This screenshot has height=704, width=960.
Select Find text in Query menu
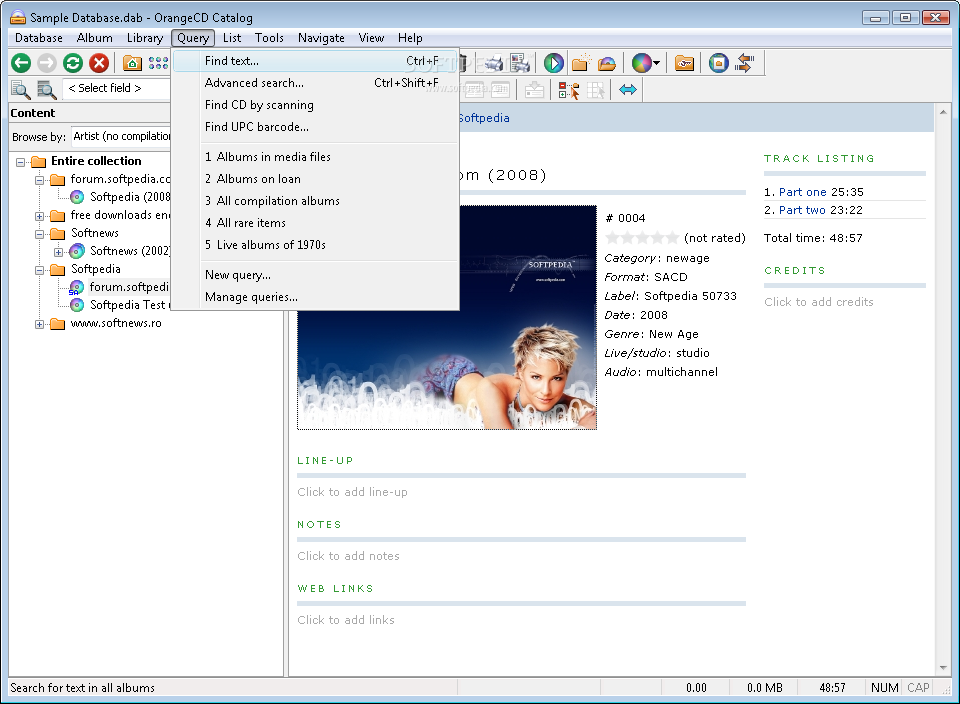click(315, 61)
